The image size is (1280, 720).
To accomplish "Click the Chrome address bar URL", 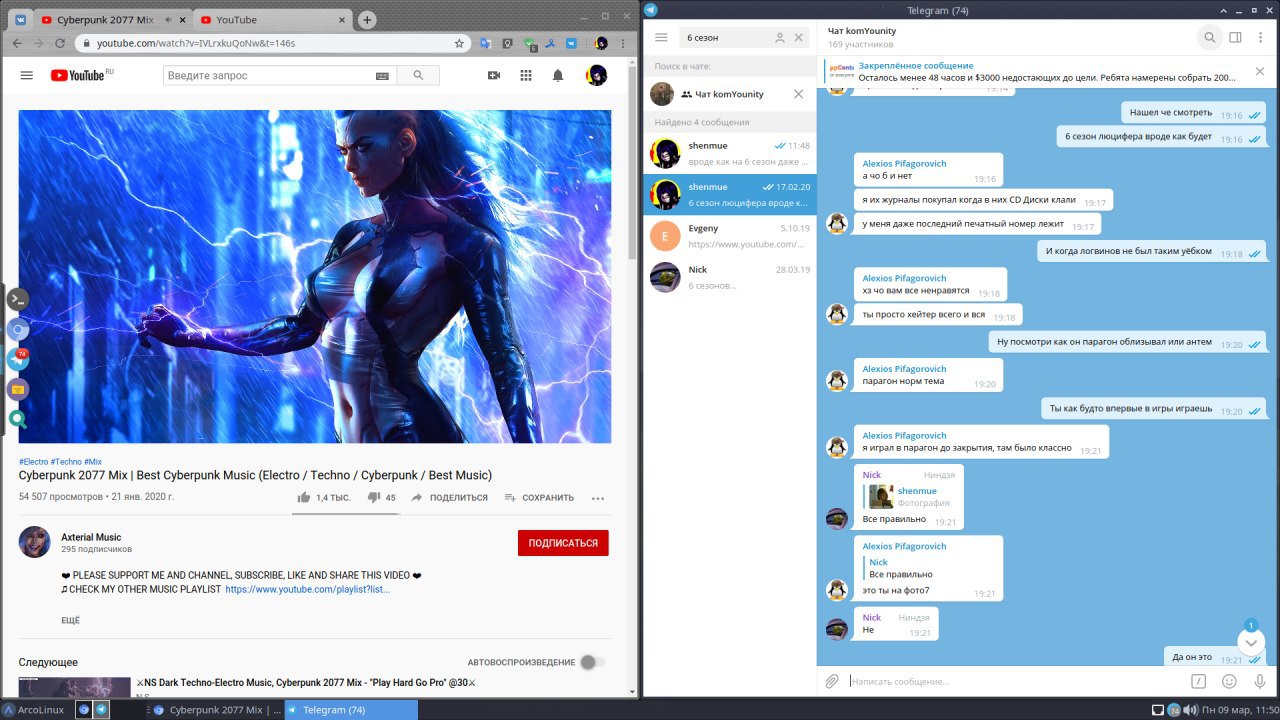I will click(x=196, y=43).
